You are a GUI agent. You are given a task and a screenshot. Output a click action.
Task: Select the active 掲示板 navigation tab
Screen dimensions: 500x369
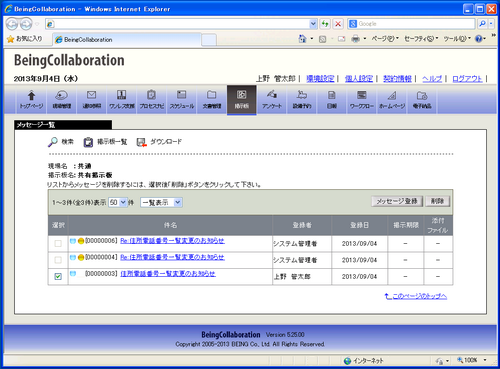[242, 99]
